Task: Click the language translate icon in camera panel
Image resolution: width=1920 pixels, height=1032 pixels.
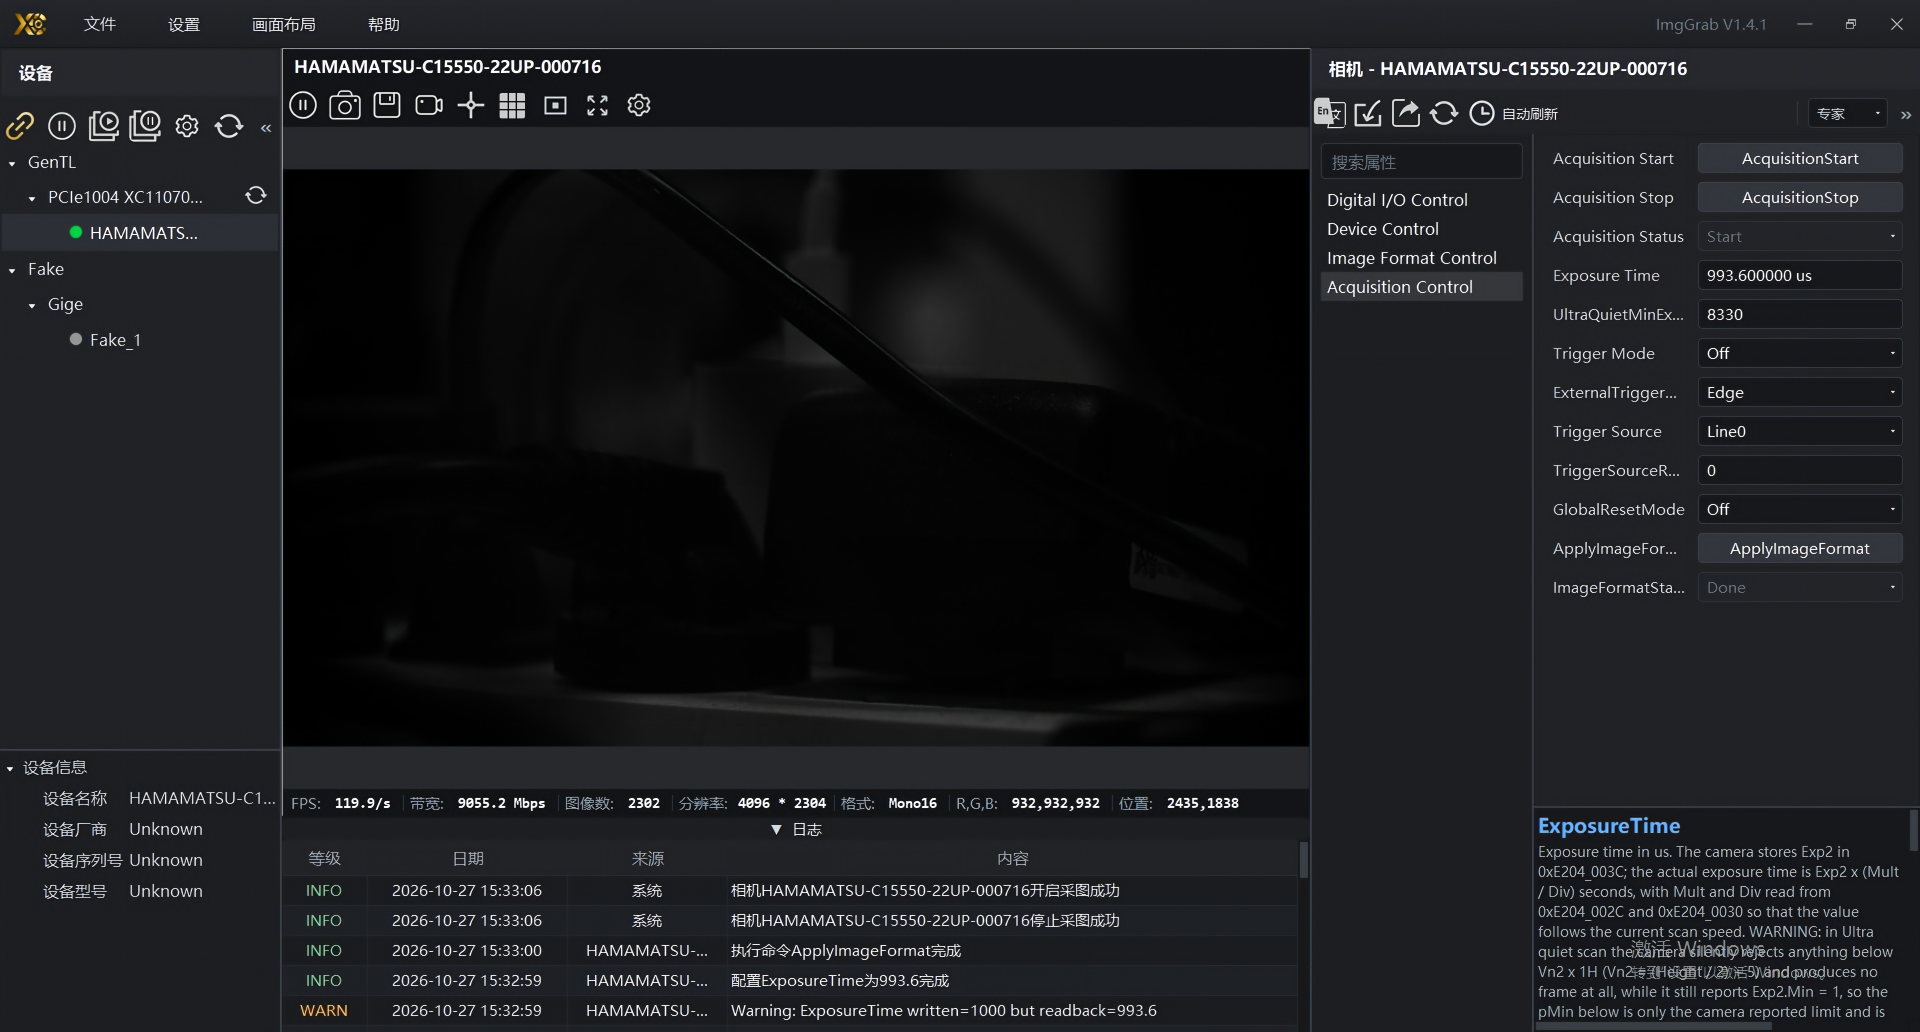Action: [1329, 113]
